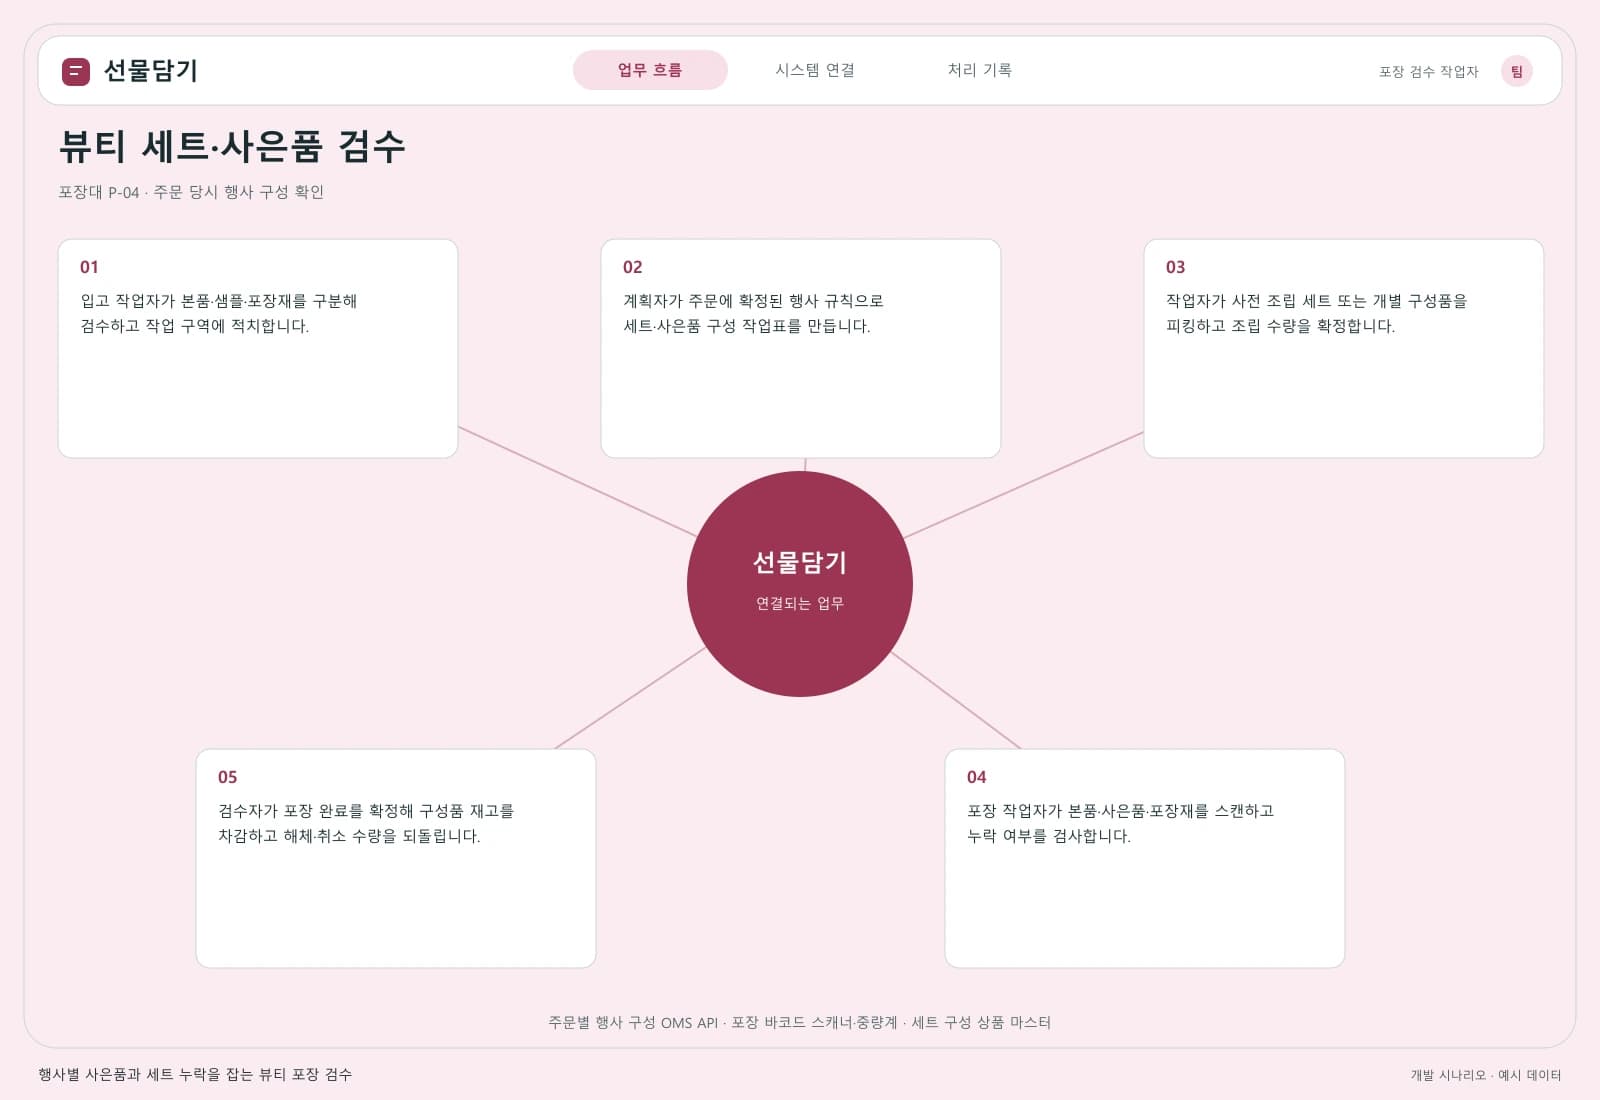
Task: Click the 선물담기 brand name in header
Action: 151,71
